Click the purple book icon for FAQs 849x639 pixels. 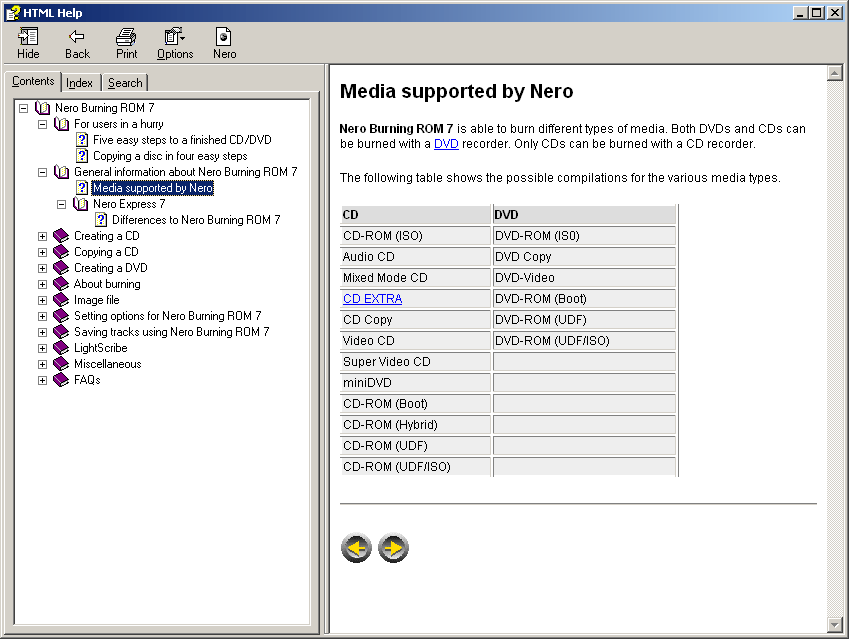click(x=61, y=380)
